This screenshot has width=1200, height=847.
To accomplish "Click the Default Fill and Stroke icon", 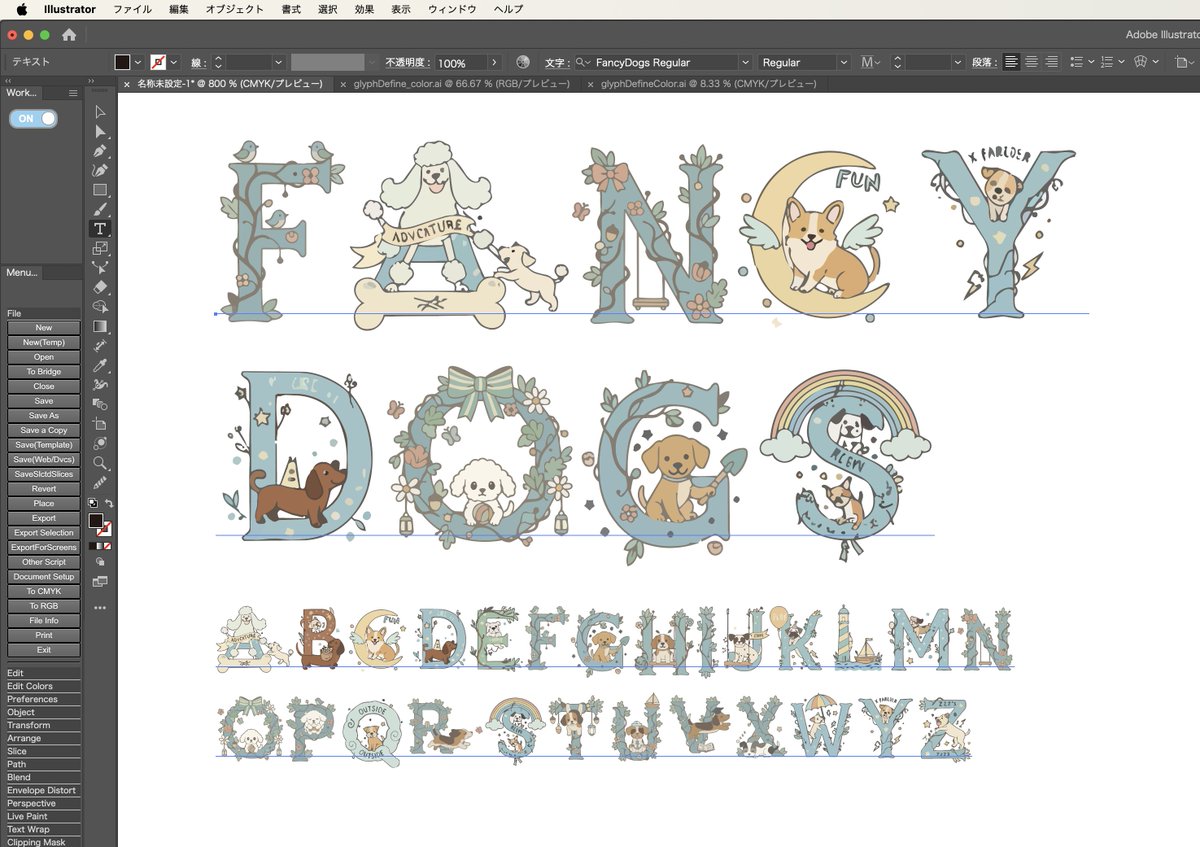I will click(x=92, y=503).
